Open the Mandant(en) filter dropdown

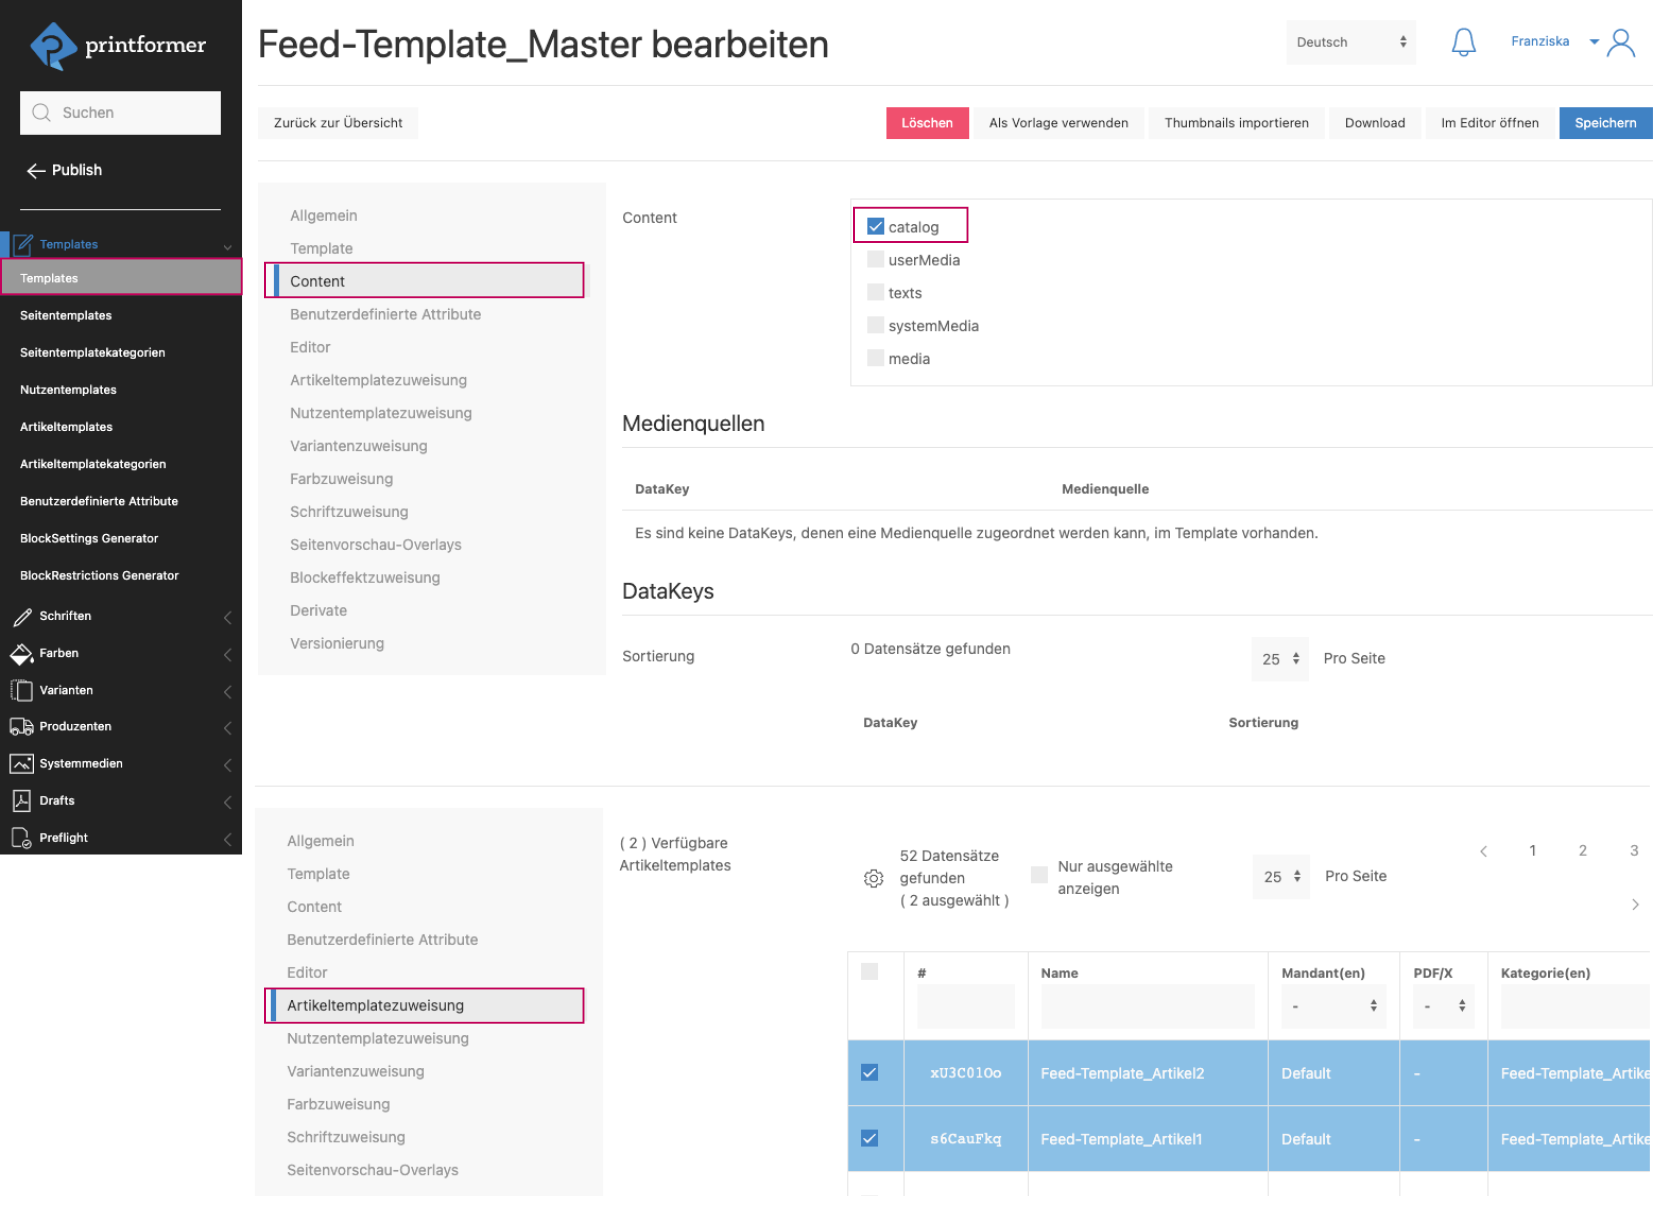(x=1332, y=1006)
